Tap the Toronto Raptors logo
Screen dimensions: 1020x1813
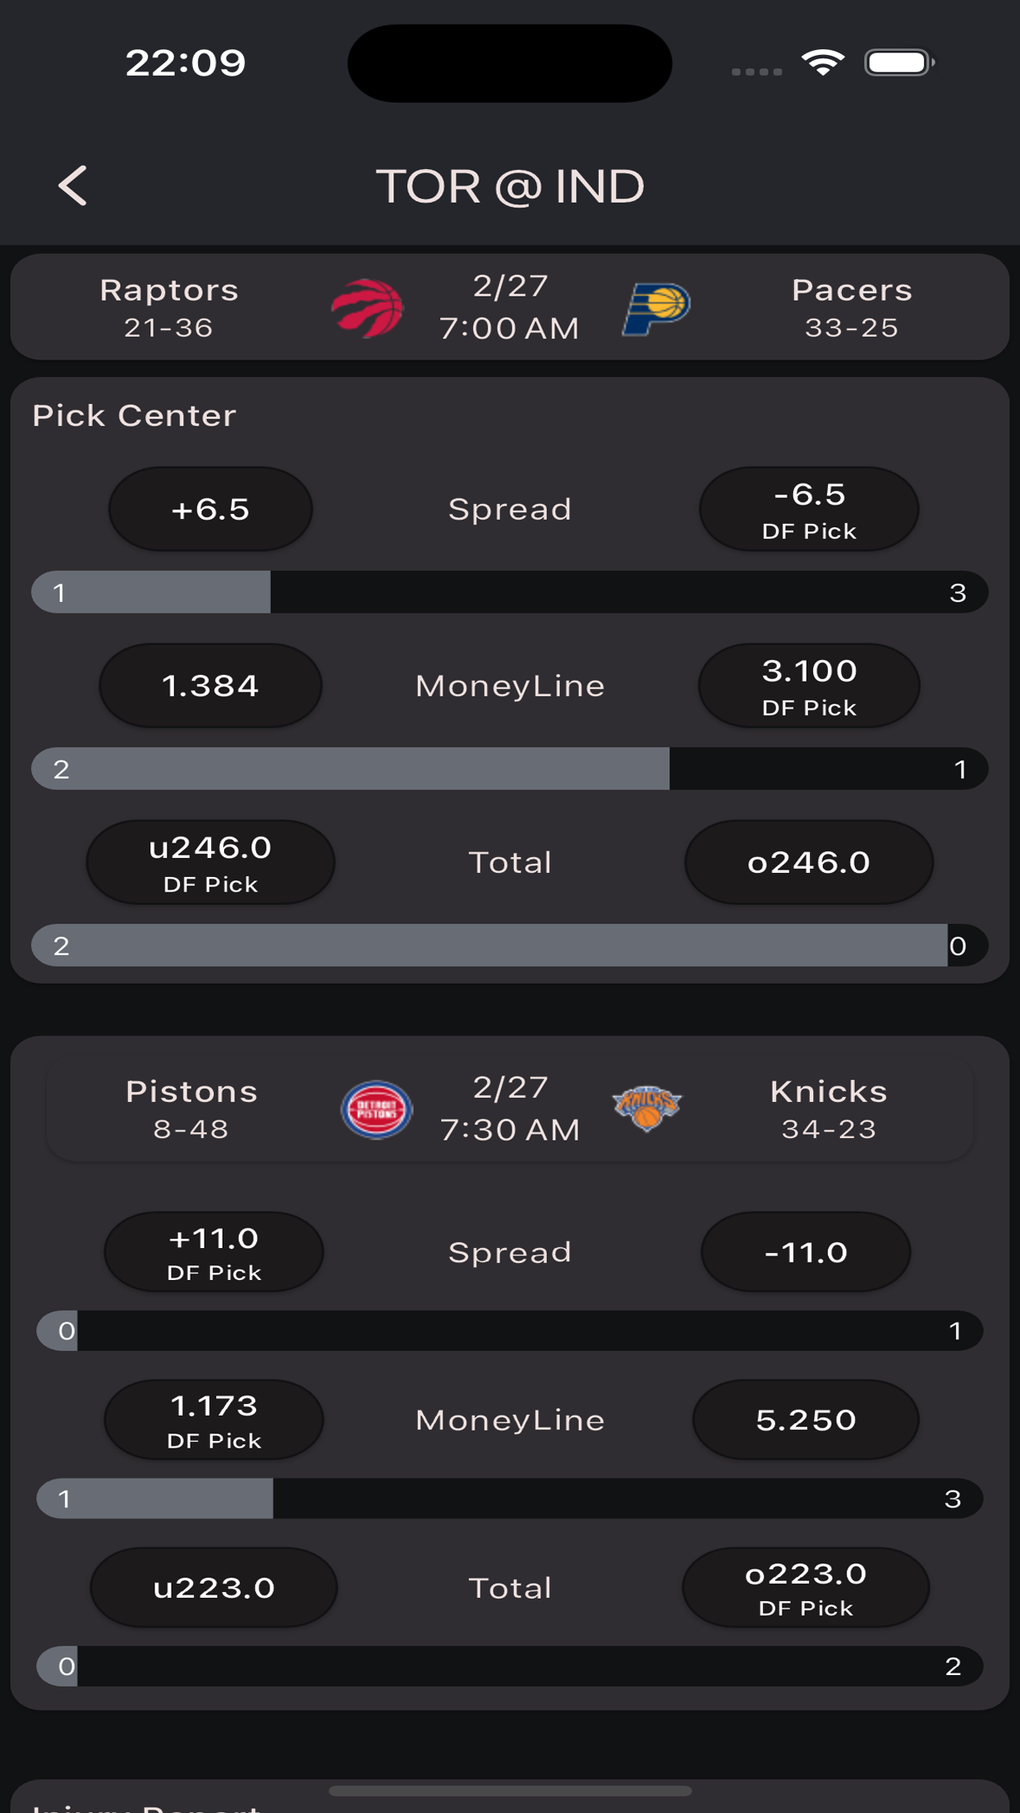[367, 308]
